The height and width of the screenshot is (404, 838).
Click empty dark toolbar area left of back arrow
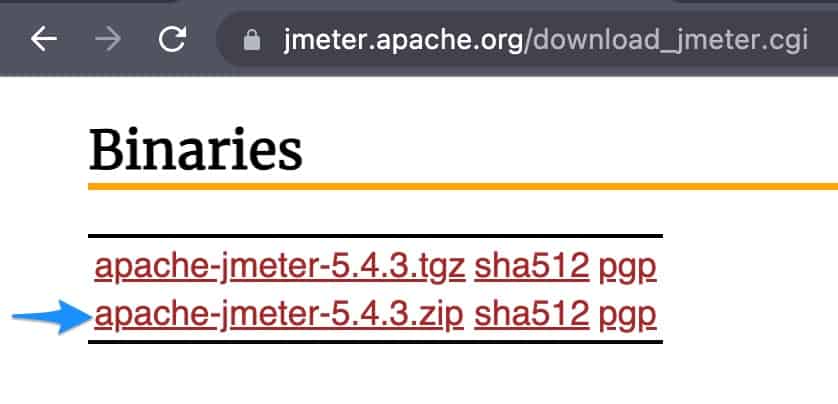pyautogui.click(x=12, y=40)
